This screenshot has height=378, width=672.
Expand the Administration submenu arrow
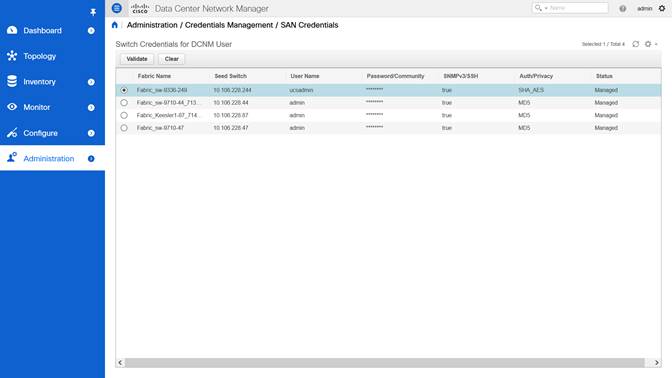point(91,159)
